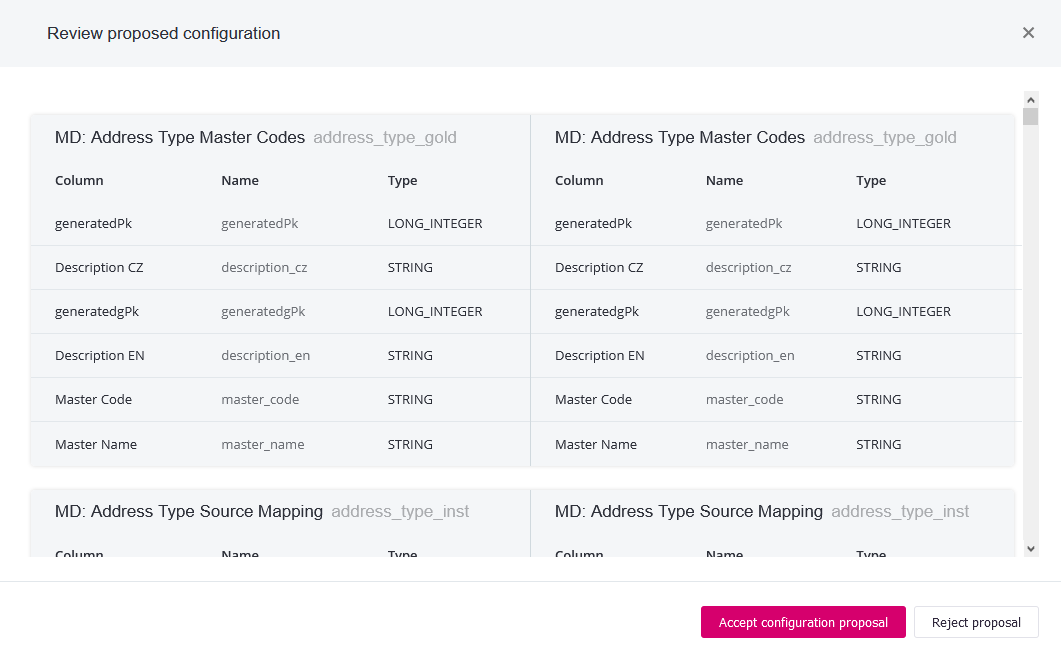Click LONG_INTEGER type of generatedPk in right table

click(903, 224)
